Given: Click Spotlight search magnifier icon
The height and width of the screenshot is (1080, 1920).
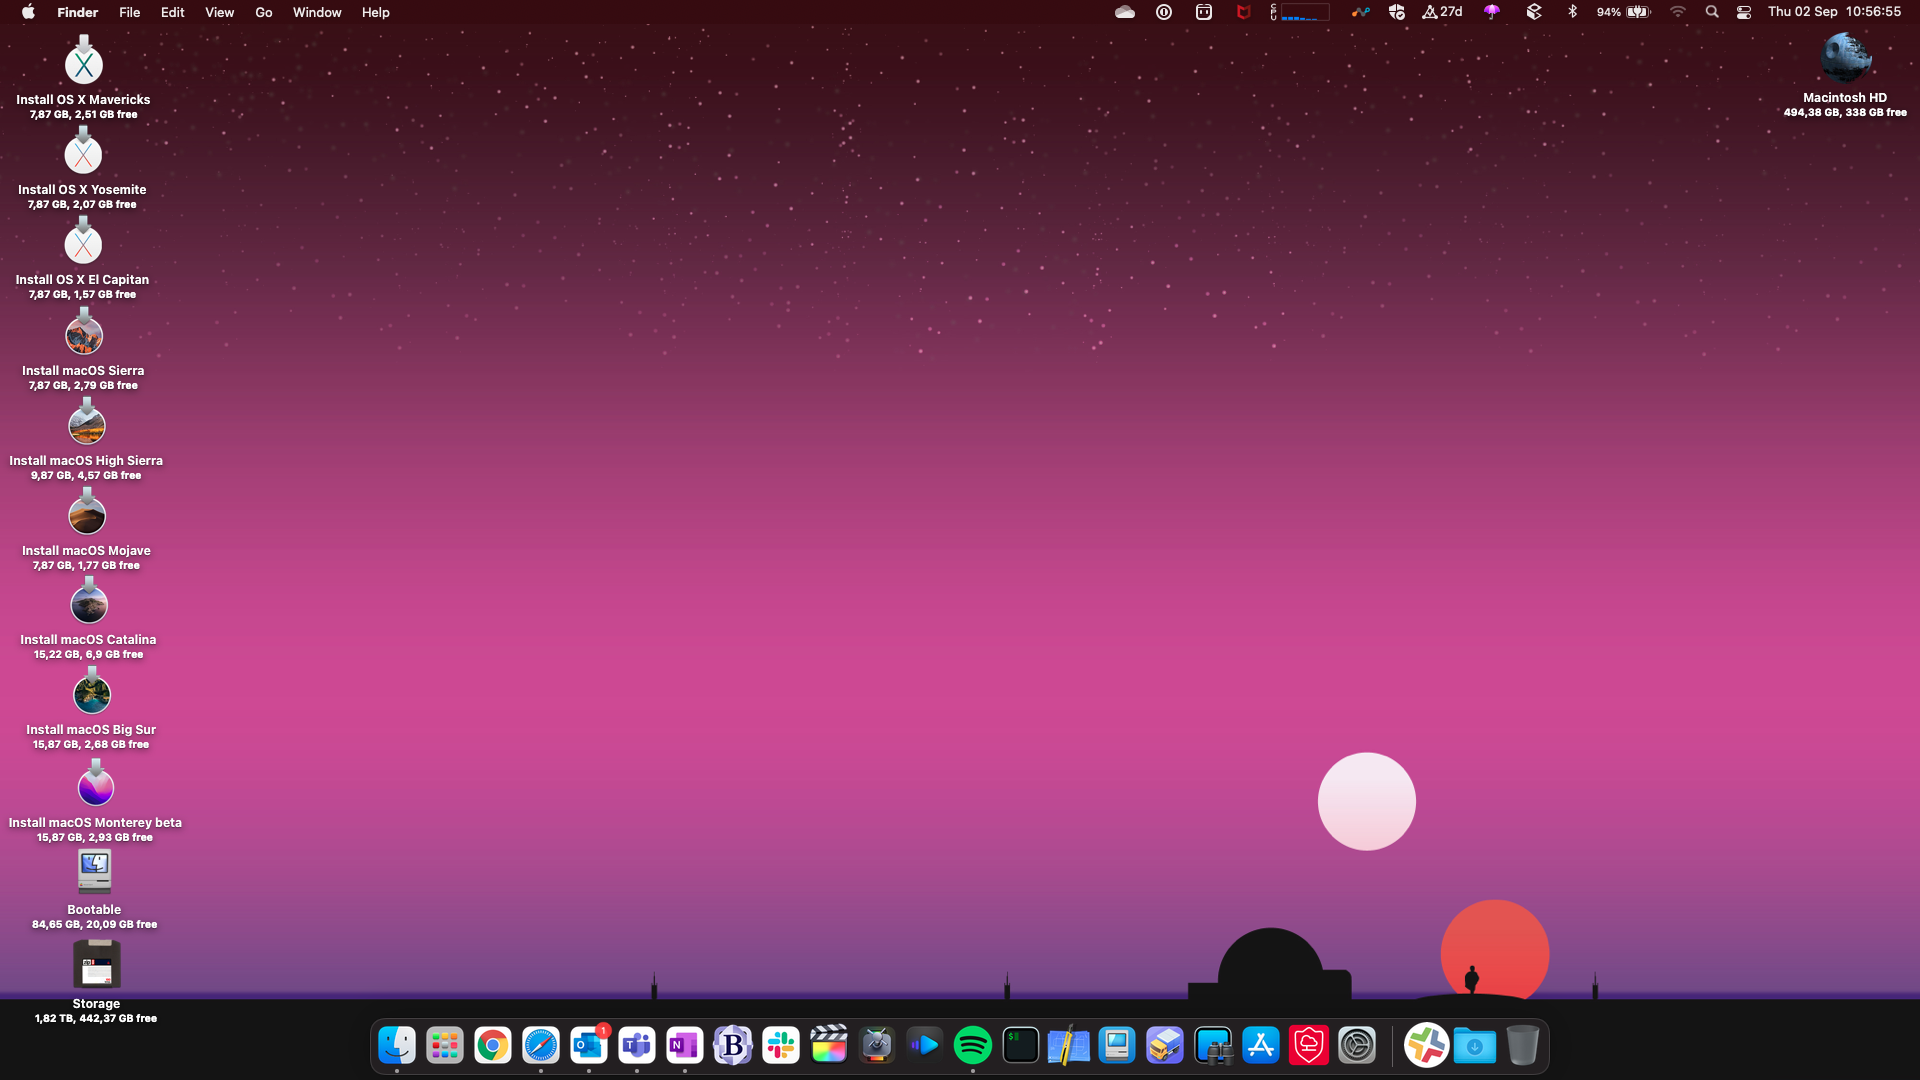Looking at the screenshot, I should [1711, 12].
